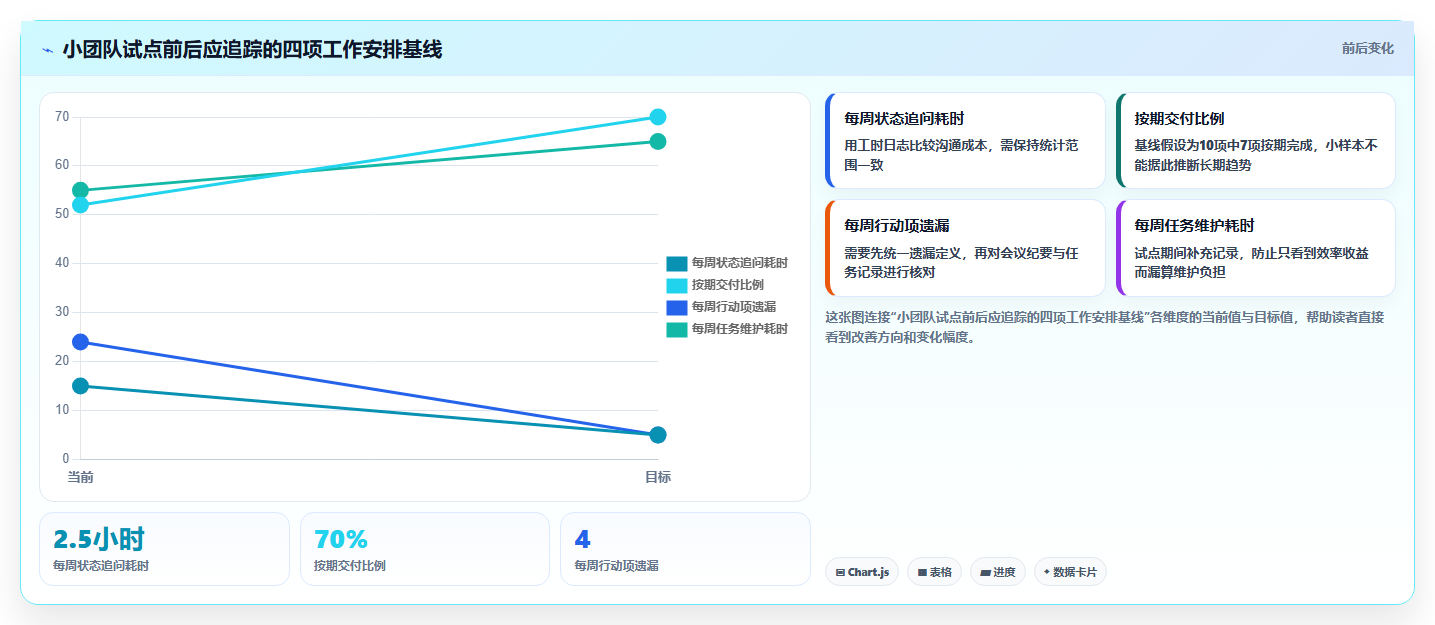Open the 每周任务维护耗时 info card
The height and width of the screenshot is (625, 1435).
(x=1255, y=248)
